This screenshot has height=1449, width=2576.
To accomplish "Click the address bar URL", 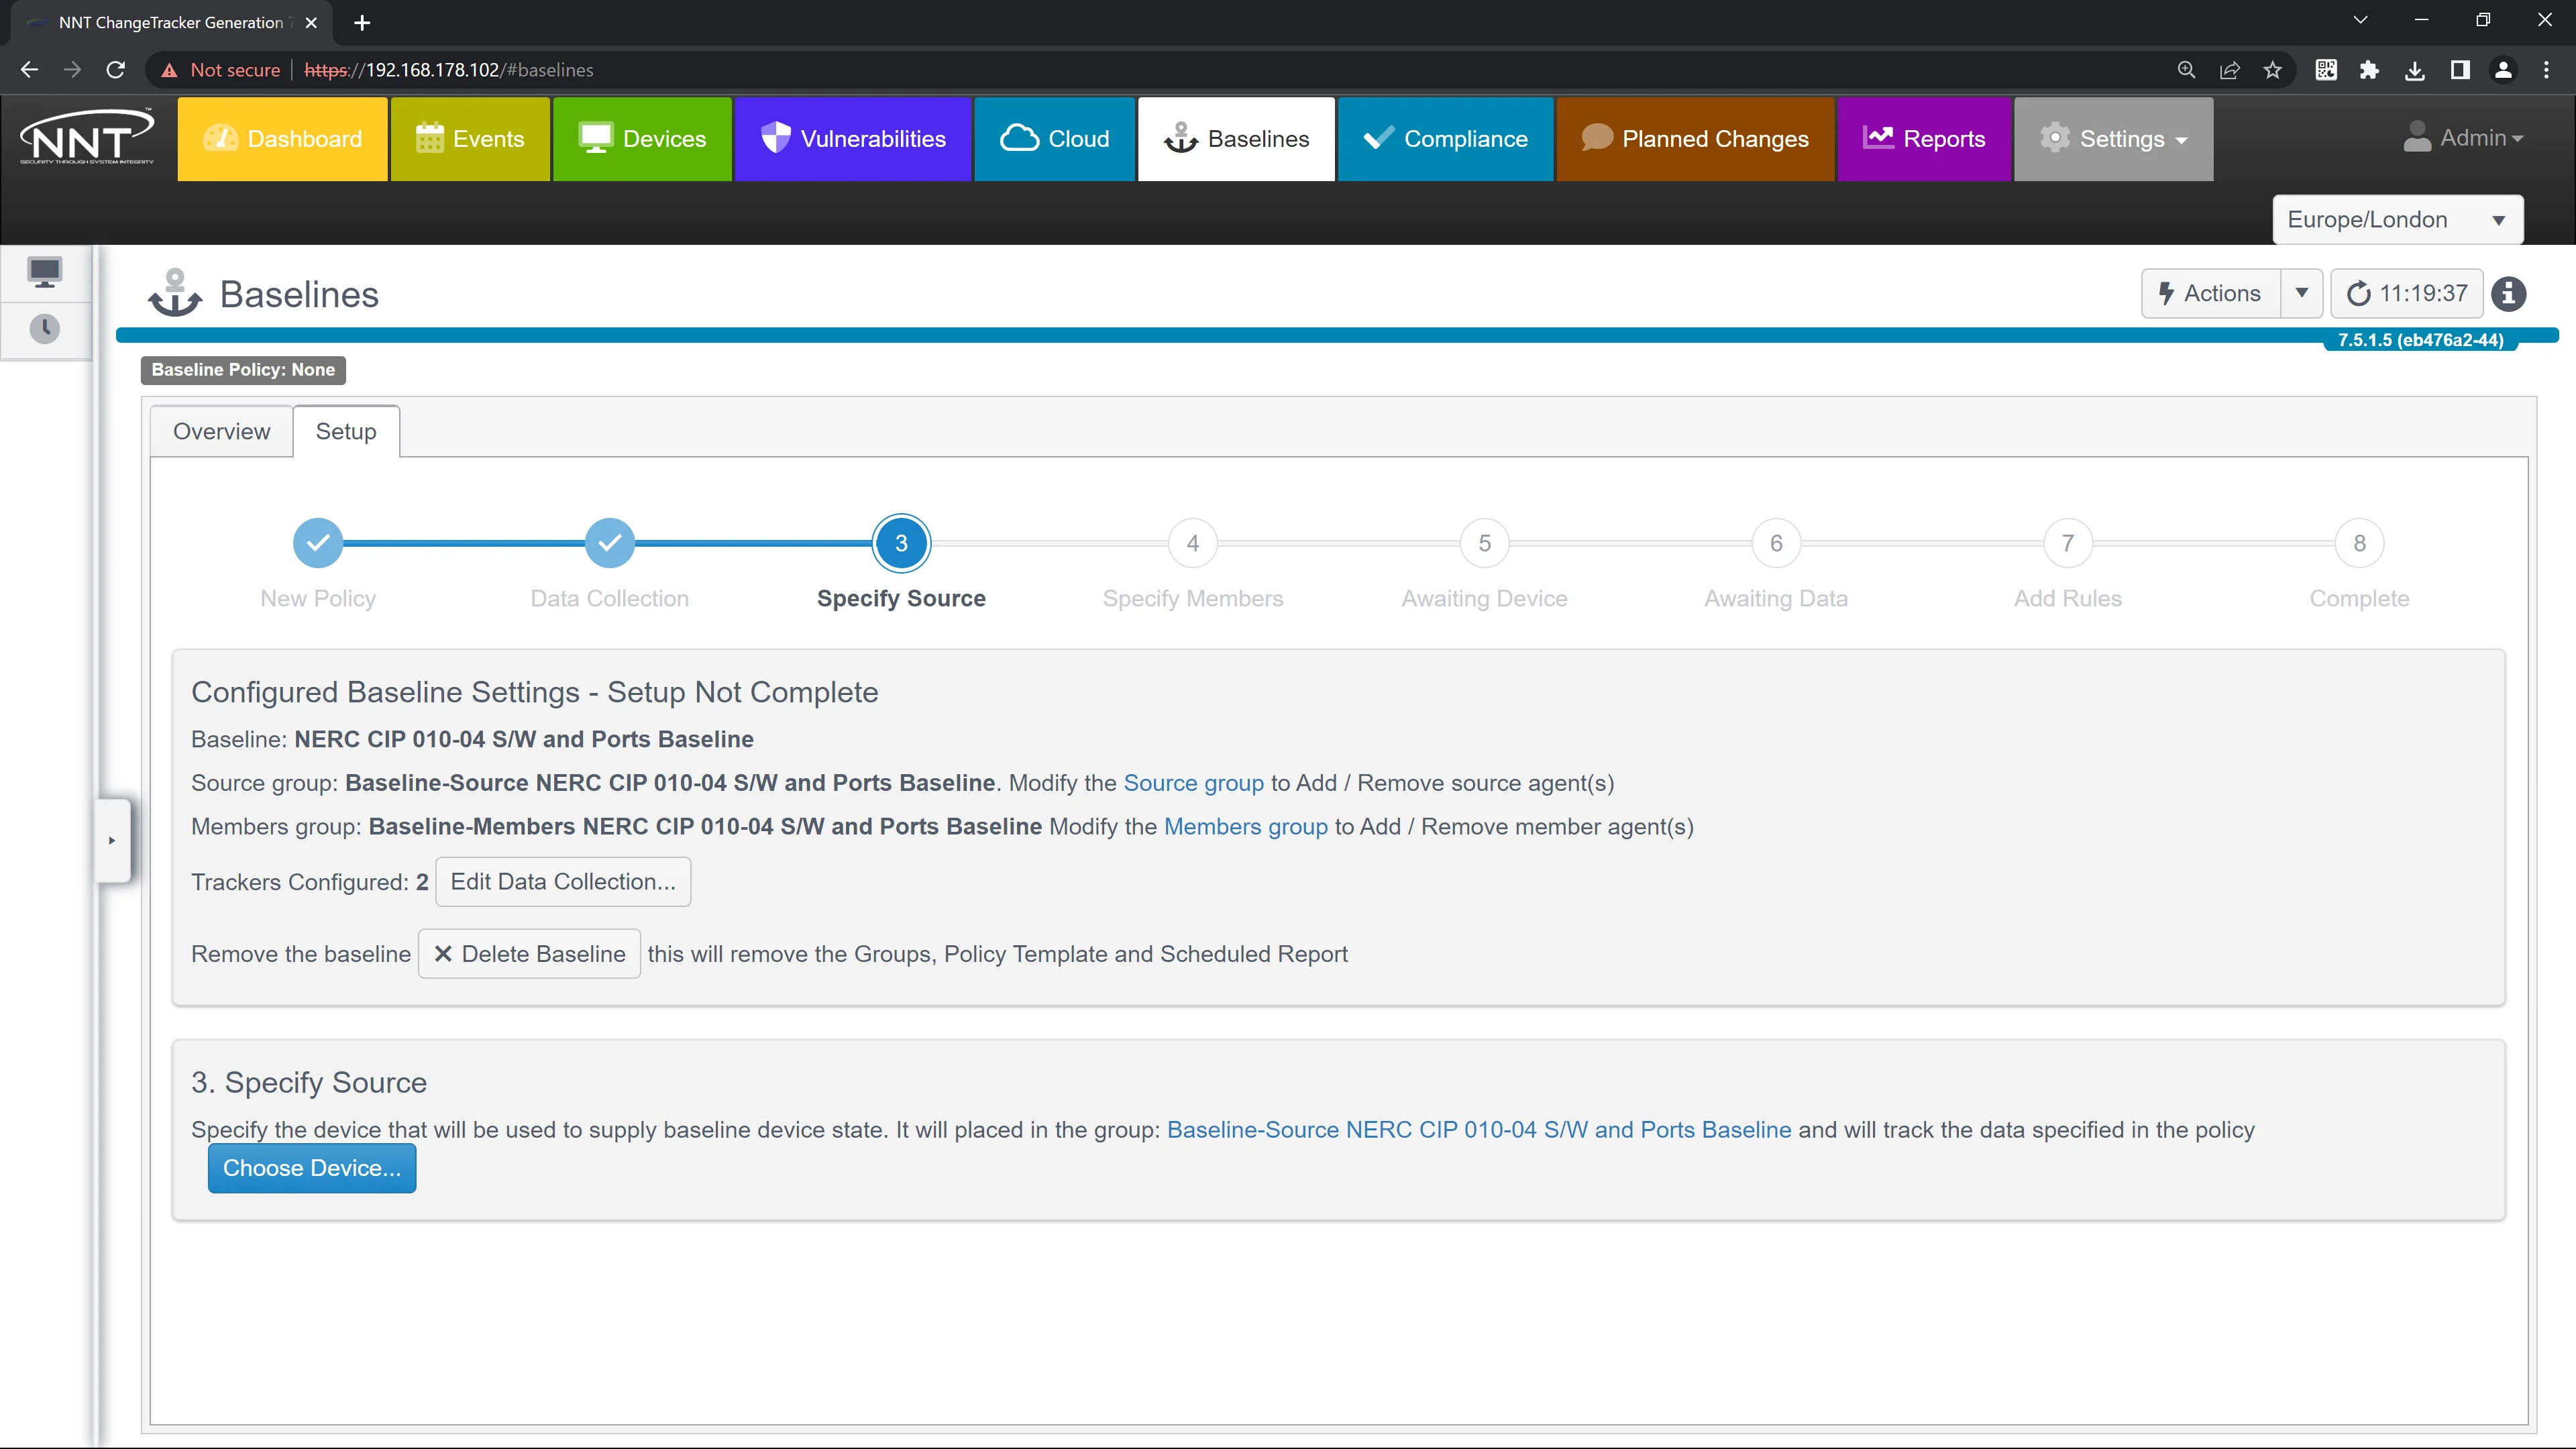I will tap(449, 70).
